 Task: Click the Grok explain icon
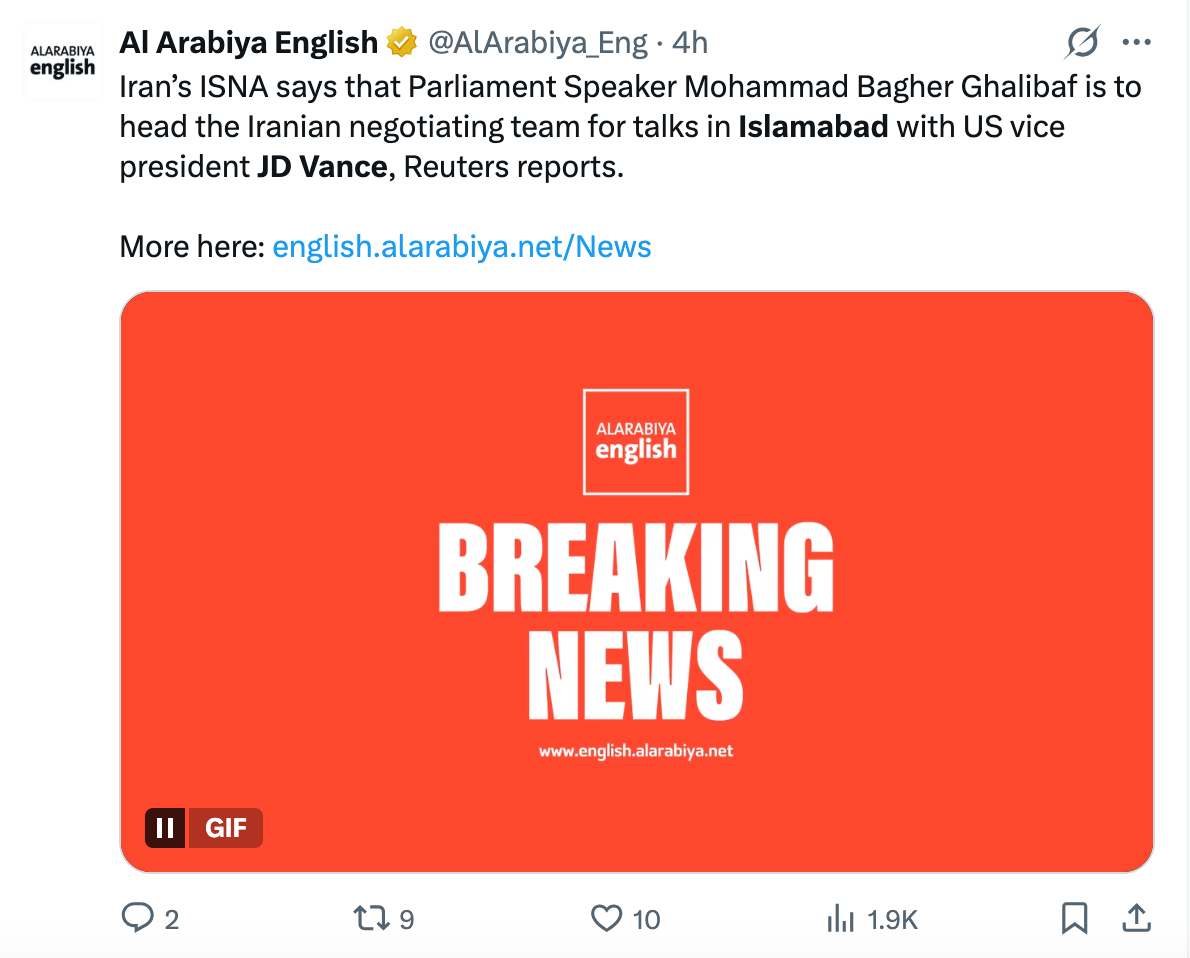[x=1082, y=42]
